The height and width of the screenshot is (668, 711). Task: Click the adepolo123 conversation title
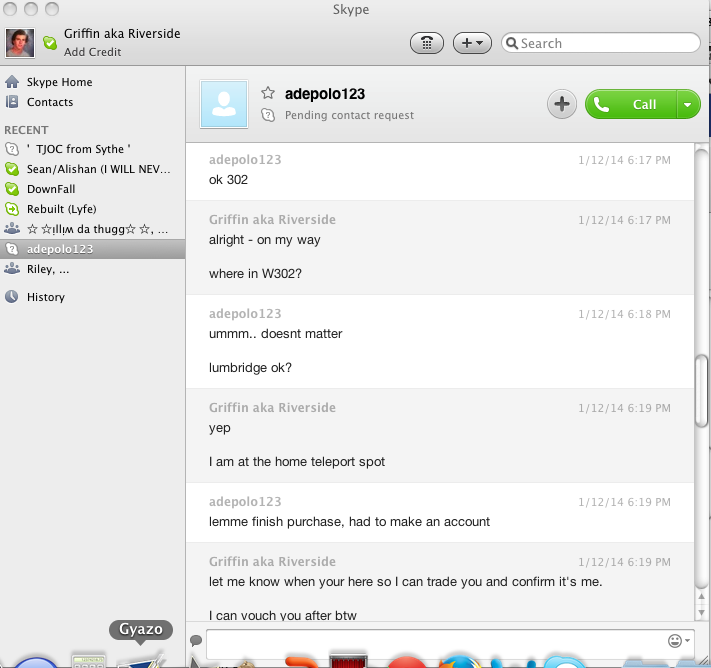click(325, 94)
